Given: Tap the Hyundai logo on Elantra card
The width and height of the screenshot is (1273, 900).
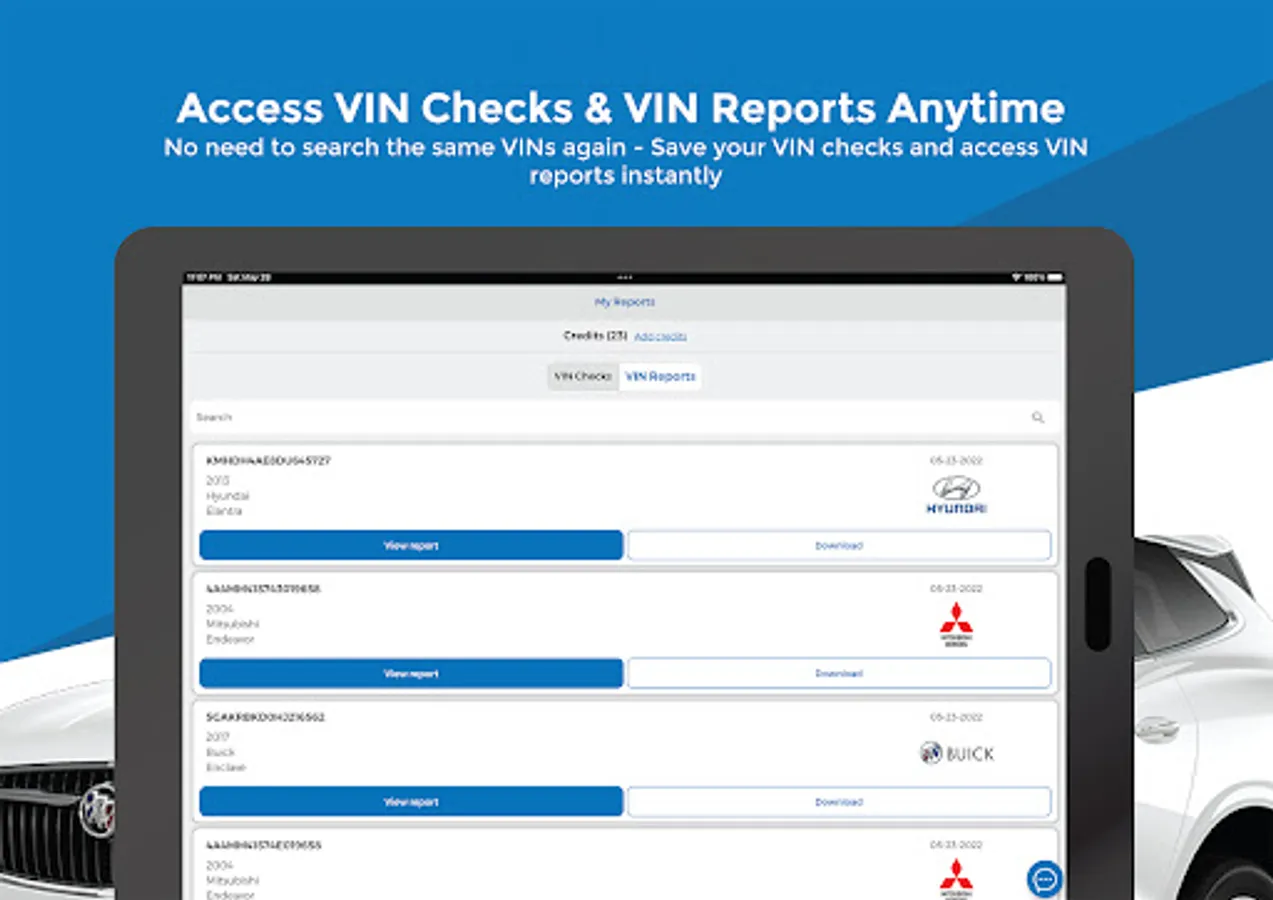Looking at the screenshot, I should tap(956, 495).
